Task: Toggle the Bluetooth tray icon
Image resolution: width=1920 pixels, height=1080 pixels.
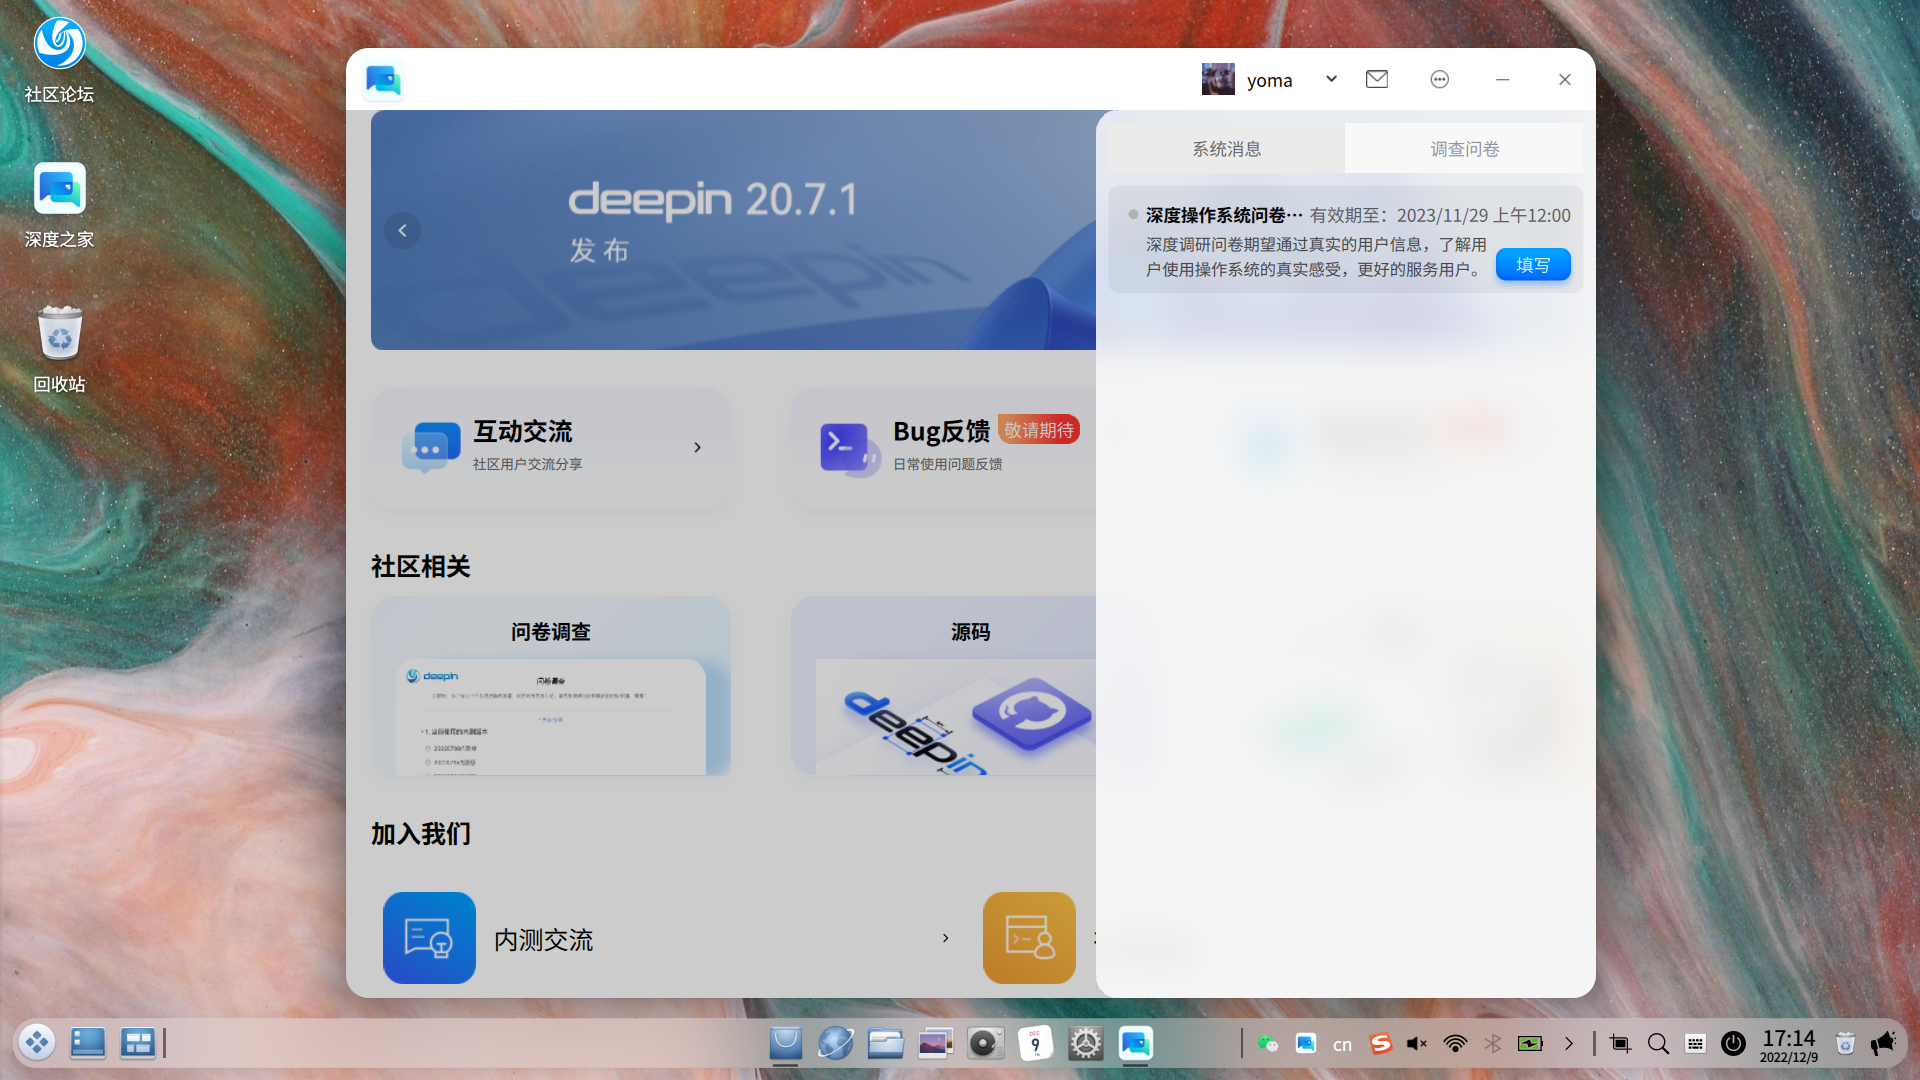Action: click(1493, 1044)
